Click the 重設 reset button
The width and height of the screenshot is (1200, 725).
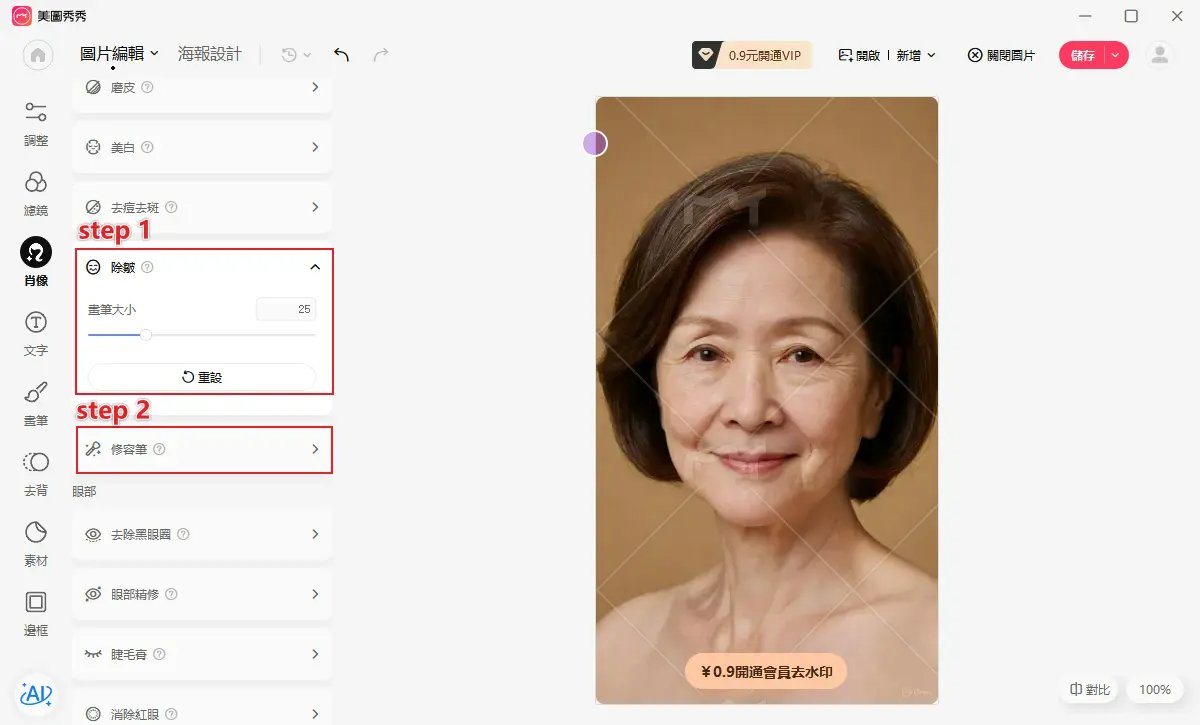(x=203, y=377)
